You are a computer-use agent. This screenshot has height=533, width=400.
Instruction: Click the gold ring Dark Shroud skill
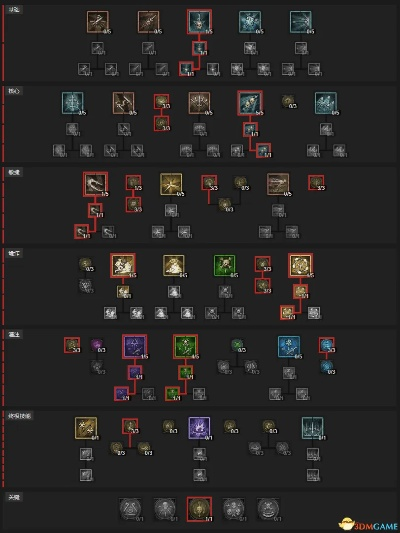(301, 265)
